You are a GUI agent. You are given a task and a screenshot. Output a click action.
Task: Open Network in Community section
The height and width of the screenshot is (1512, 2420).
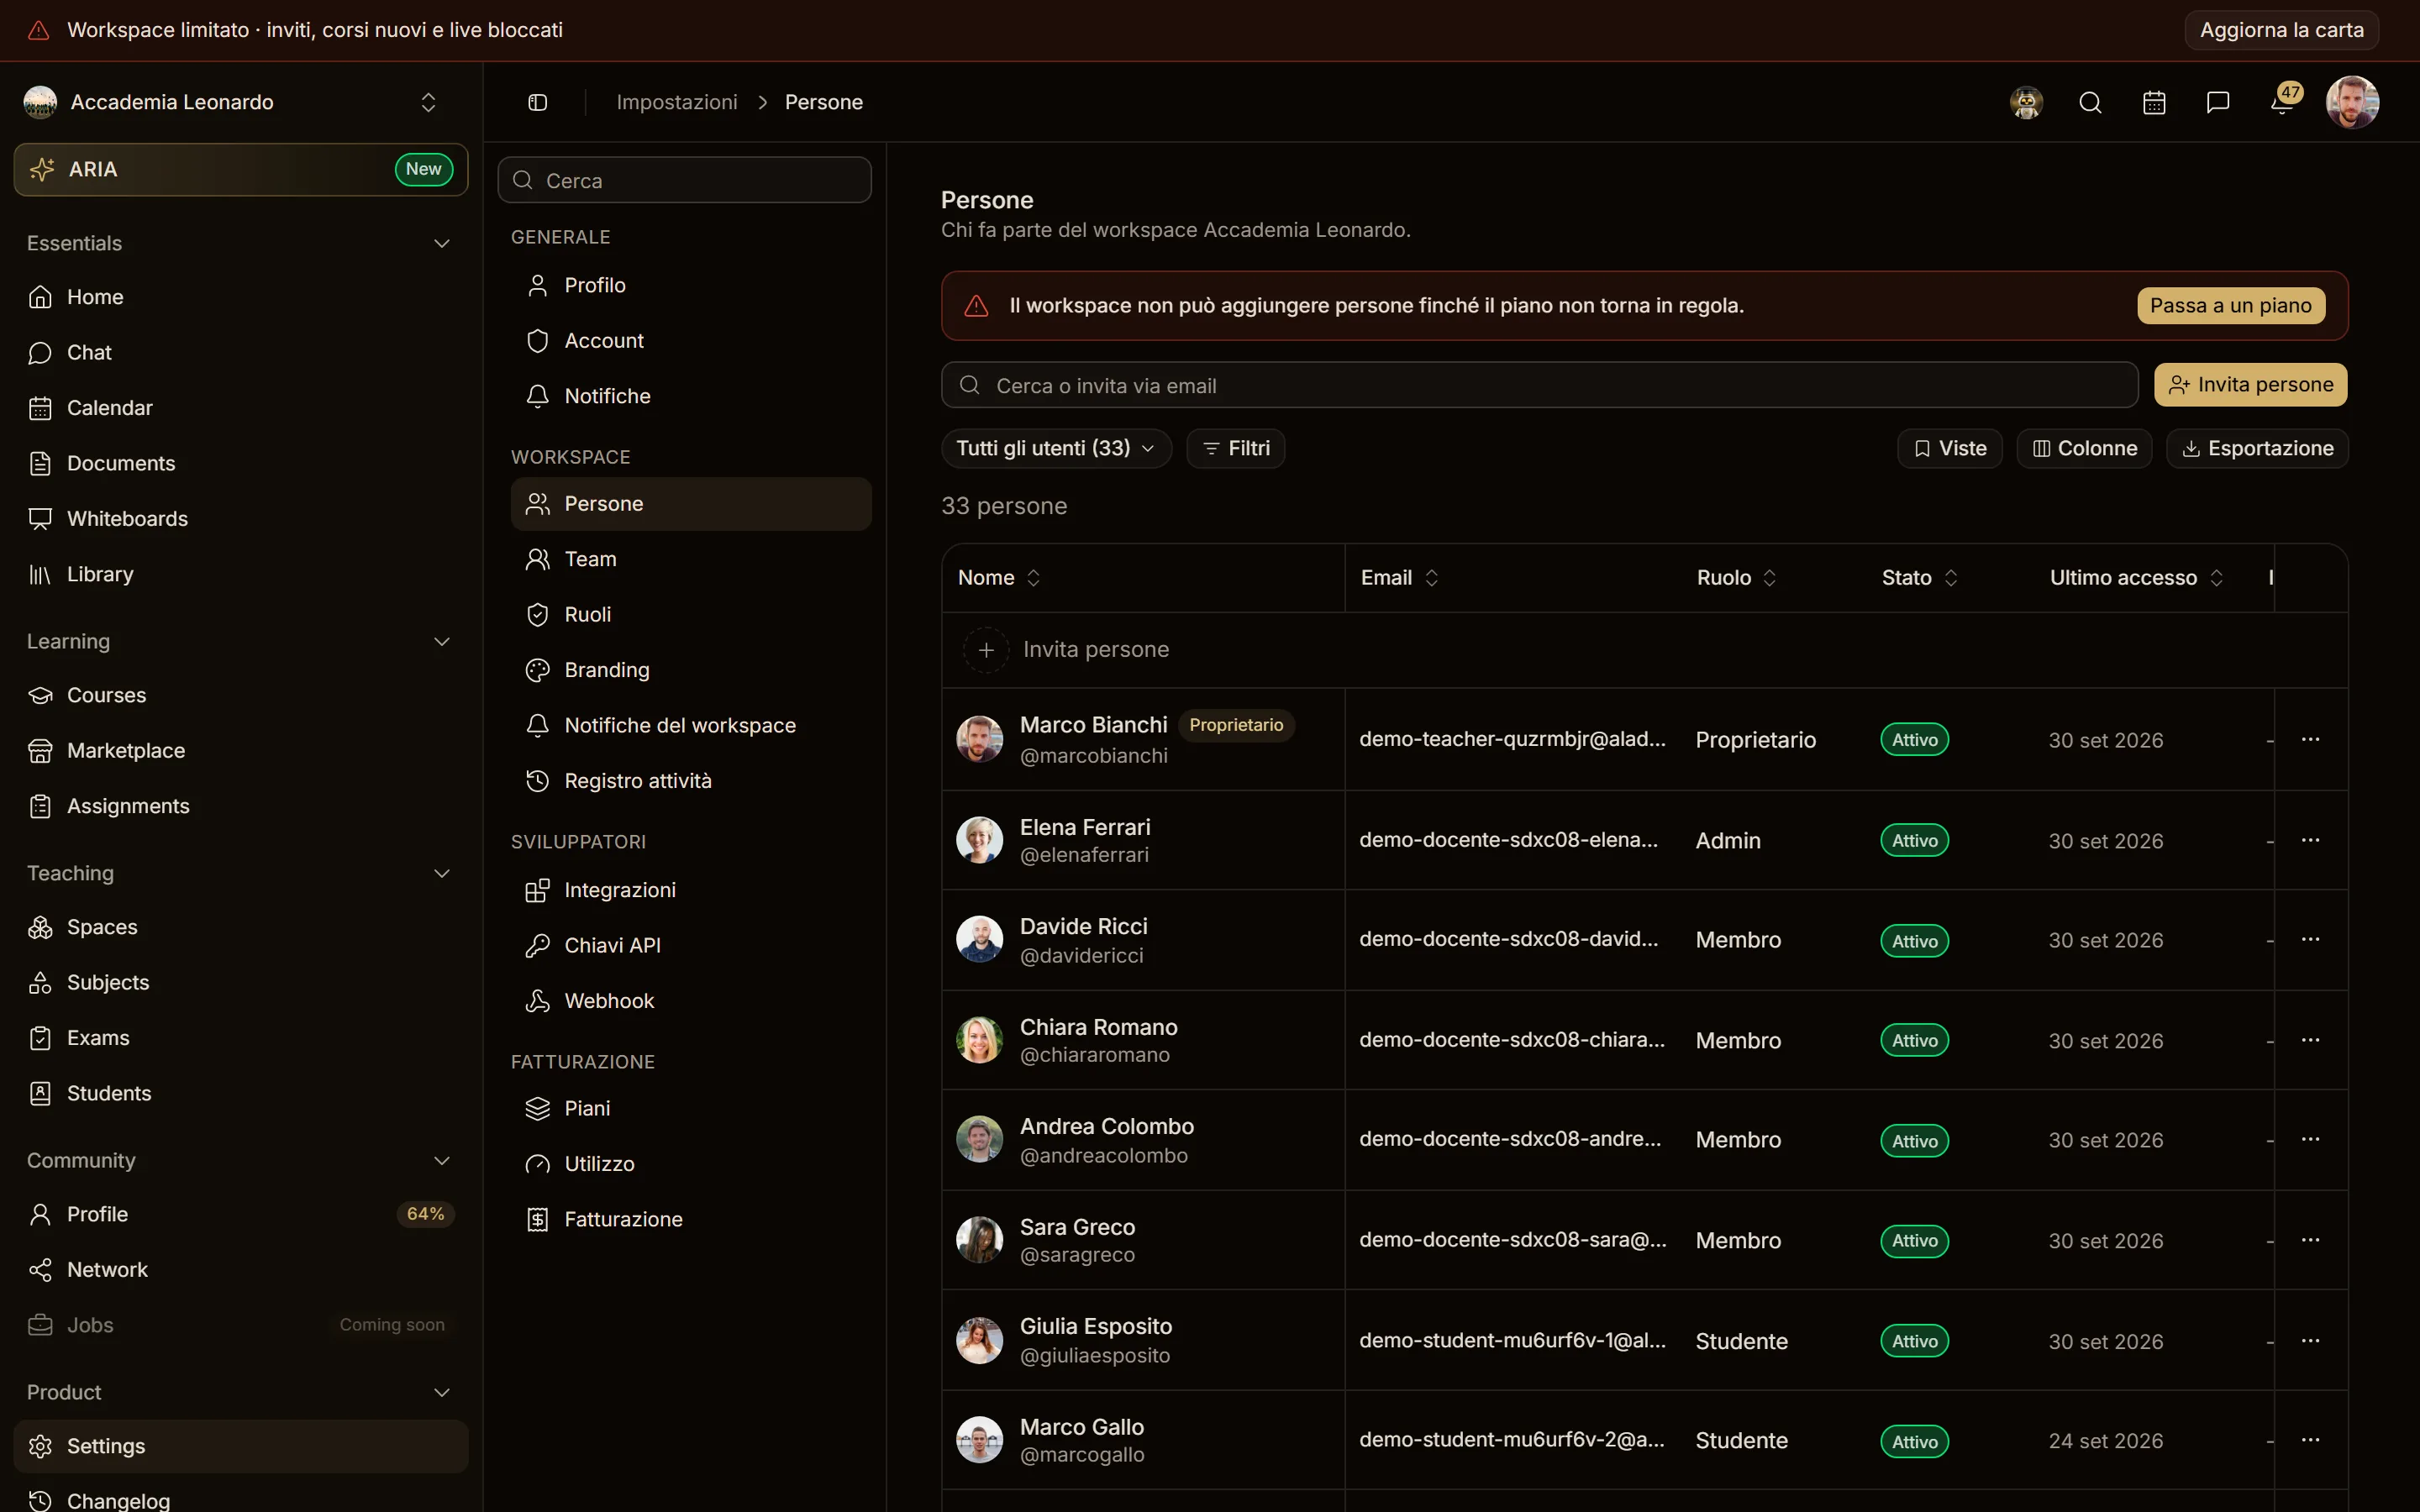coord(241,1269)
